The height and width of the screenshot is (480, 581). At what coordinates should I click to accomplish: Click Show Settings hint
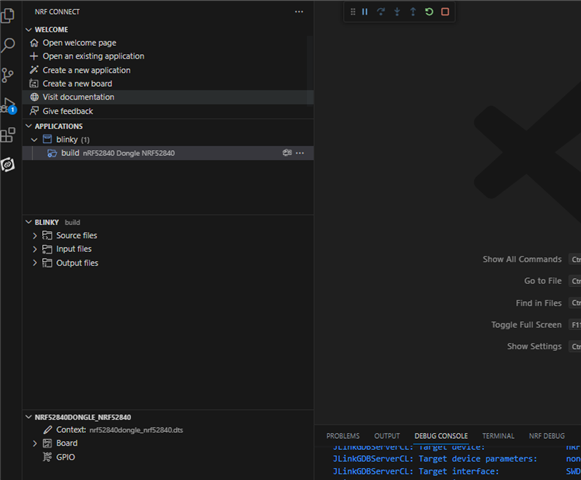coord(534,346)
